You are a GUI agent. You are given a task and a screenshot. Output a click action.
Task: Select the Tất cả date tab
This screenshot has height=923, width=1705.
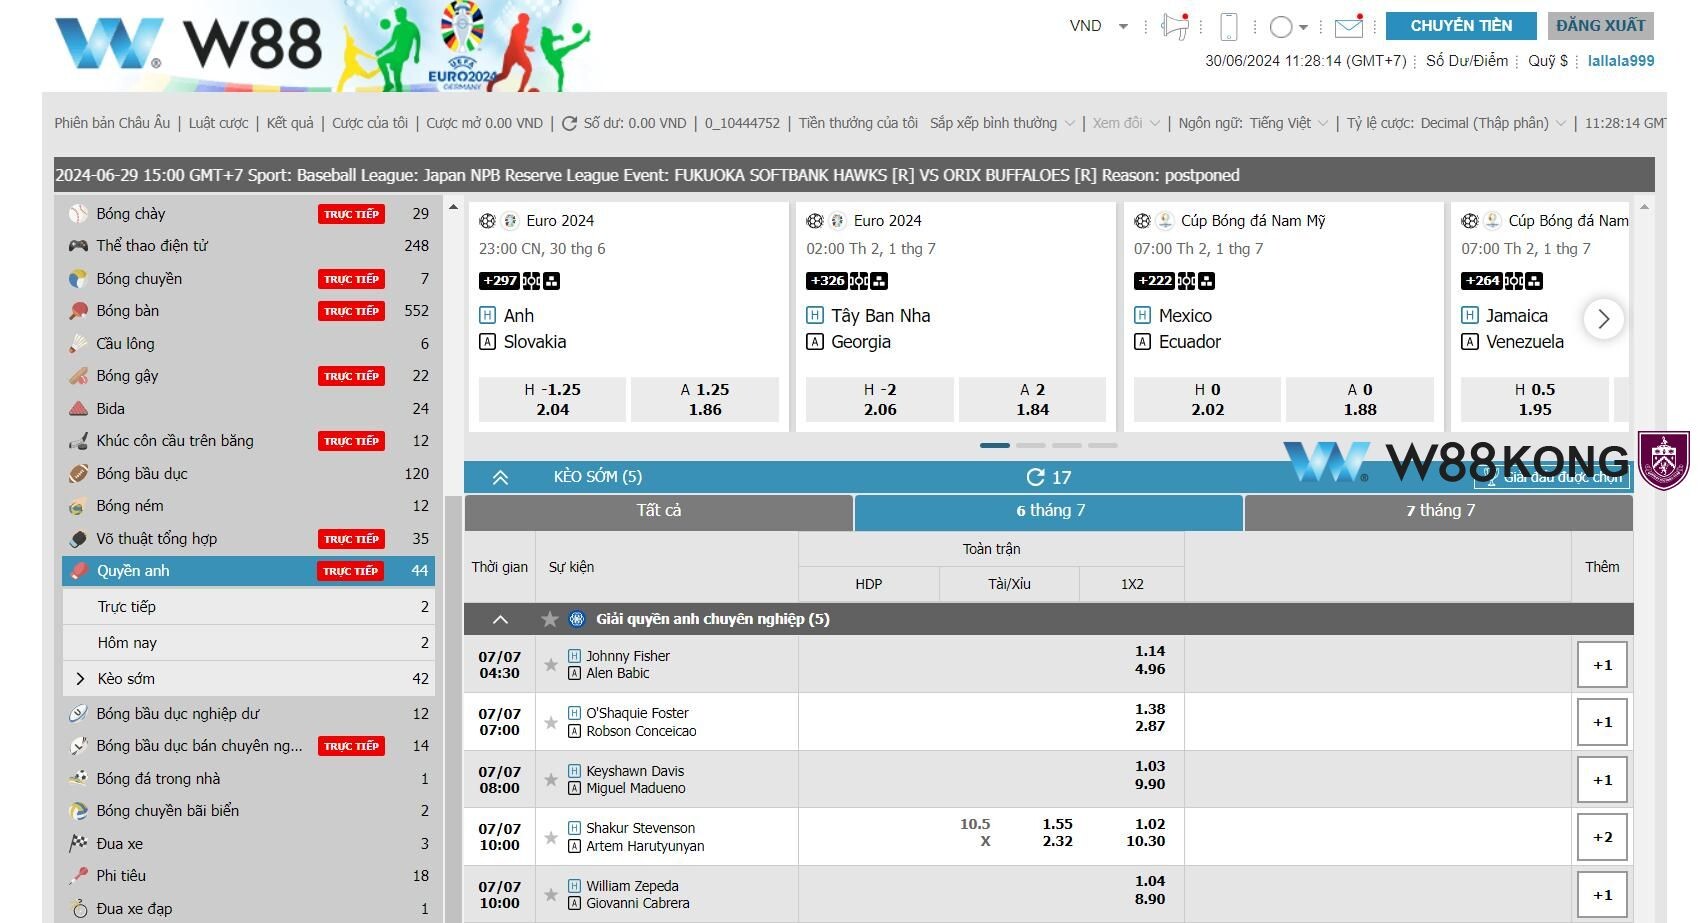659,511
